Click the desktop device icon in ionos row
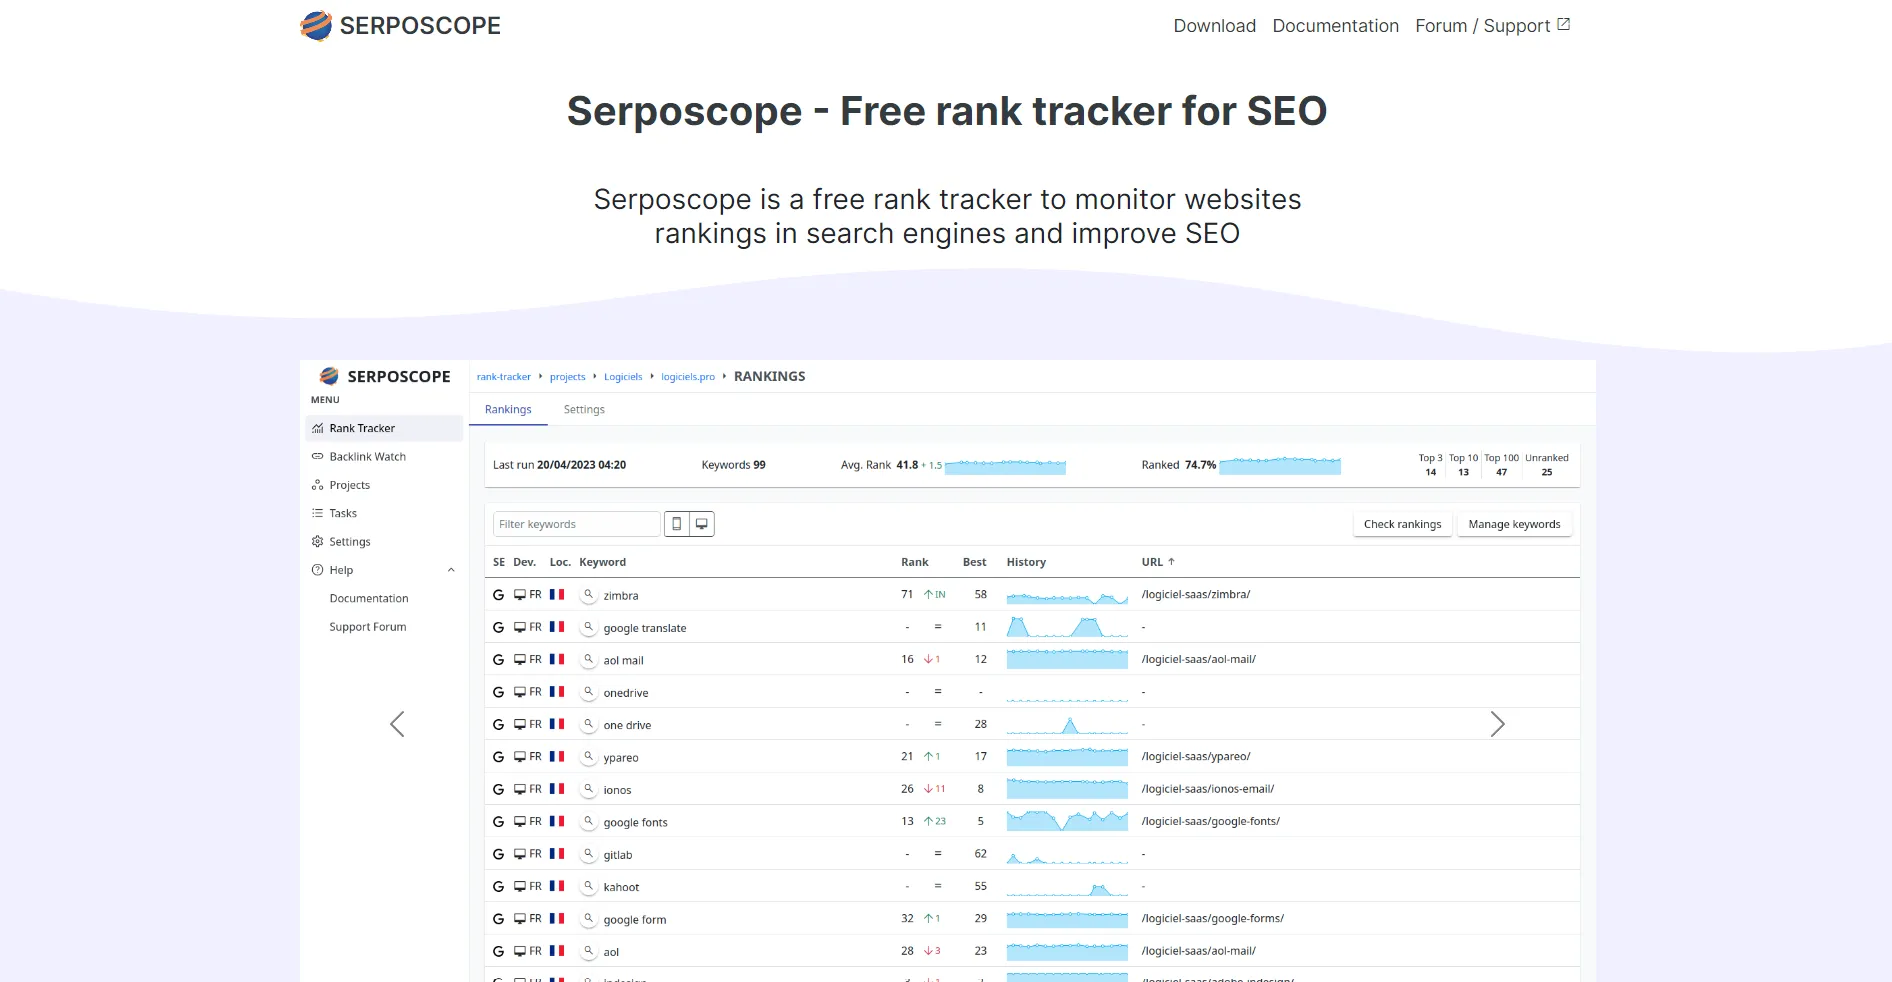The image size is (1892, 982). (x=520, y=789)
